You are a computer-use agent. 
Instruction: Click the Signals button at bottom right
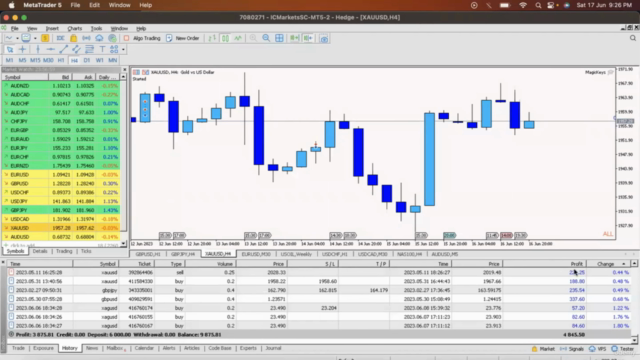572,349
